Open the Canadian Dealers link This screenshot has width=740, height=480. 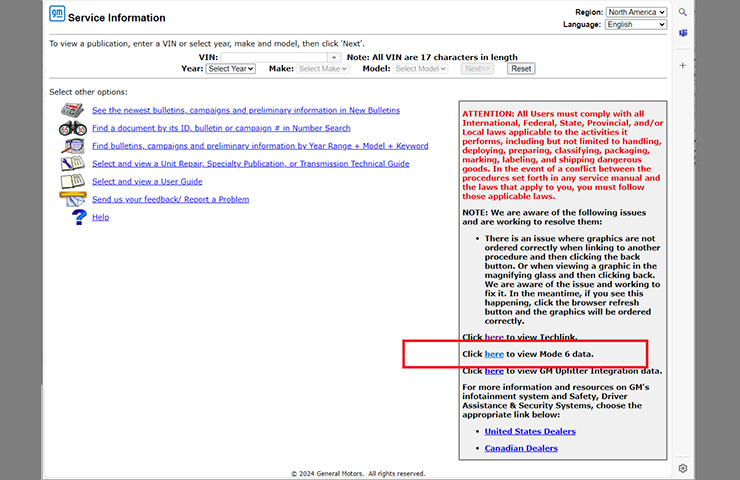pyautogui.click(x=521, y=448)
